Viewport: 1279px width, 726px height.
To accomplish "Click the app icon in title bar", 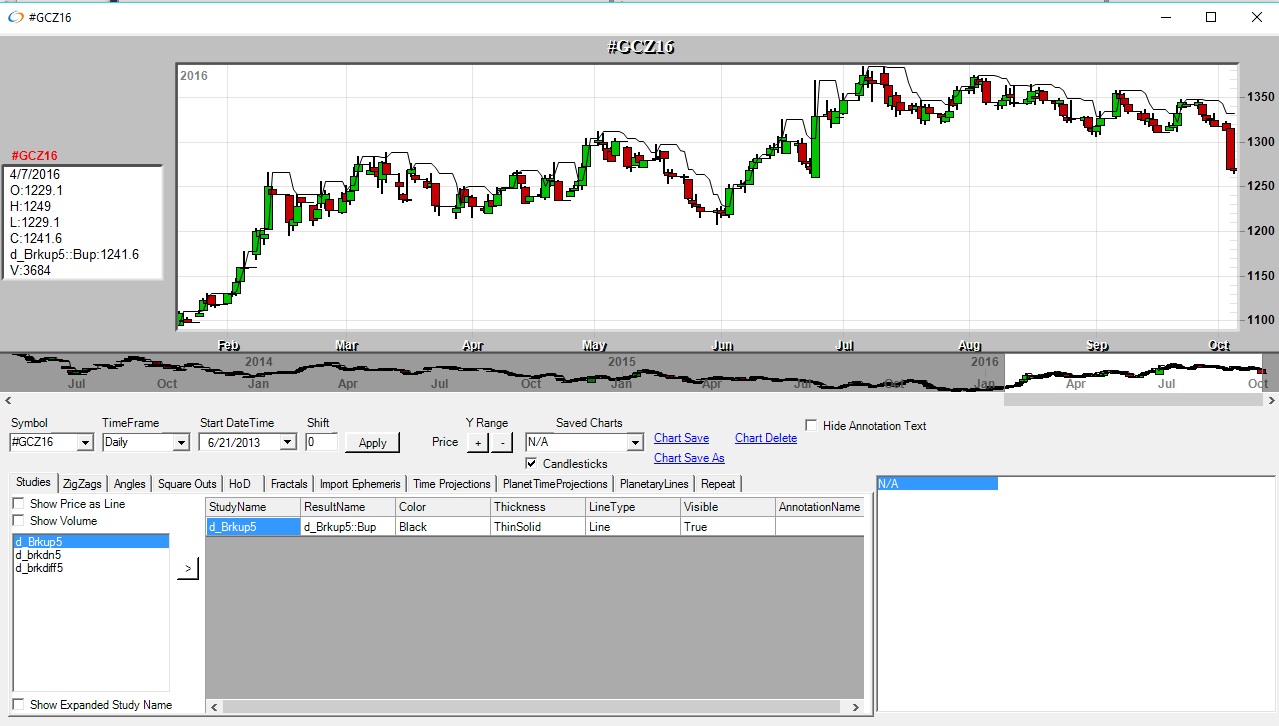I will [x=14, y=17].
